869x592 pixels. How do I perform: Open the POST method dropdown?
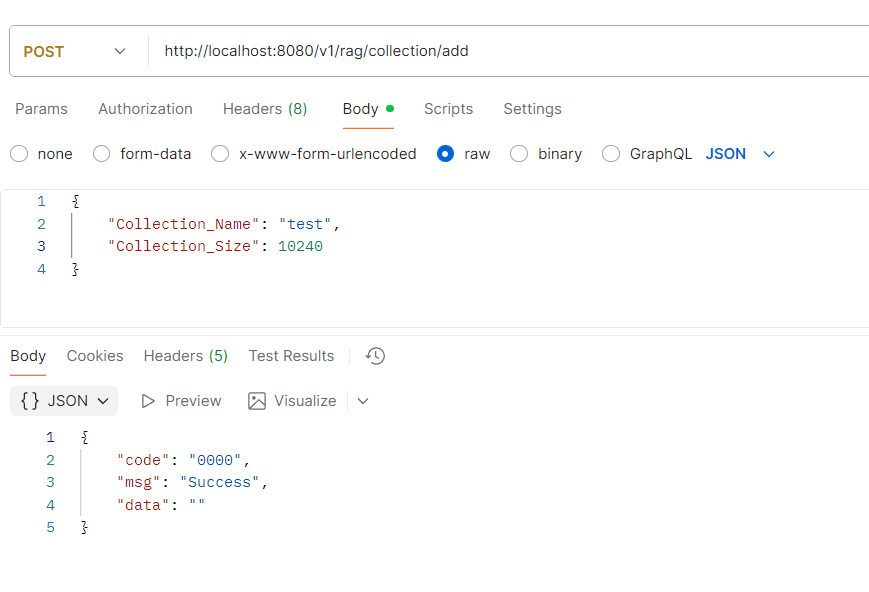[75, 51]
